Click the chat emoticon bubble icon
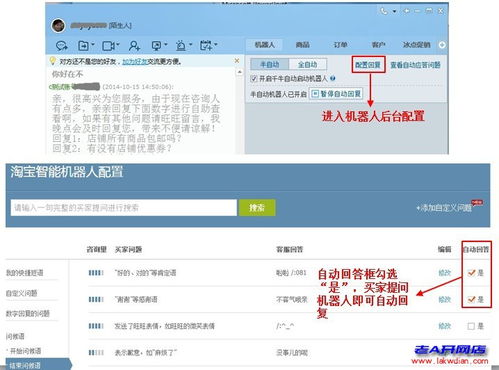Image resolution: width=499 pixels, height=370 pixels. tap(62, 45)
